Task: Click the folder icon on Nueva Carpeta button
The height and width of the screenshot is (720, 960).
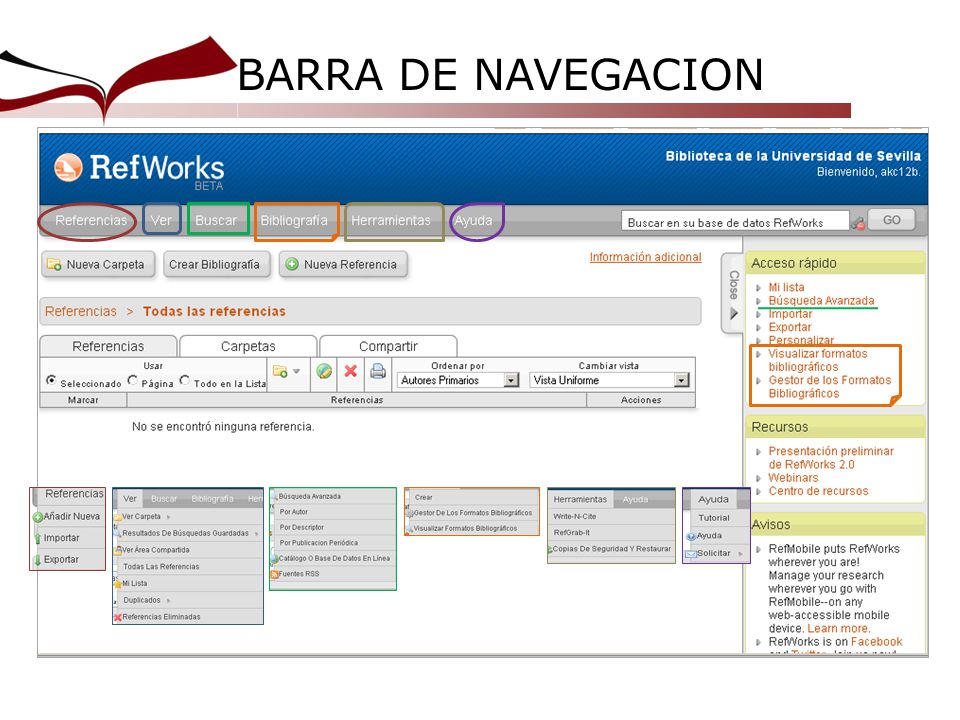Action: [54, 264]
